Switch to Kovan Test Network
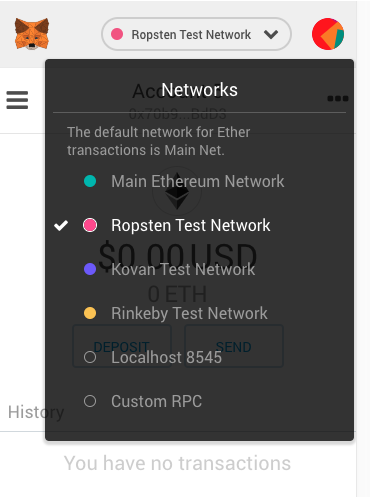Viewport: 370px width, 497px height. [183, 269]
